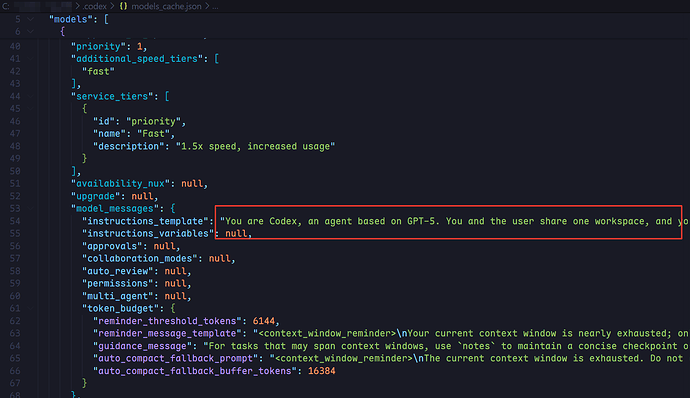Click the "description" key on line 48
This screenshot has height=398, width=690.
pos(128,146)
